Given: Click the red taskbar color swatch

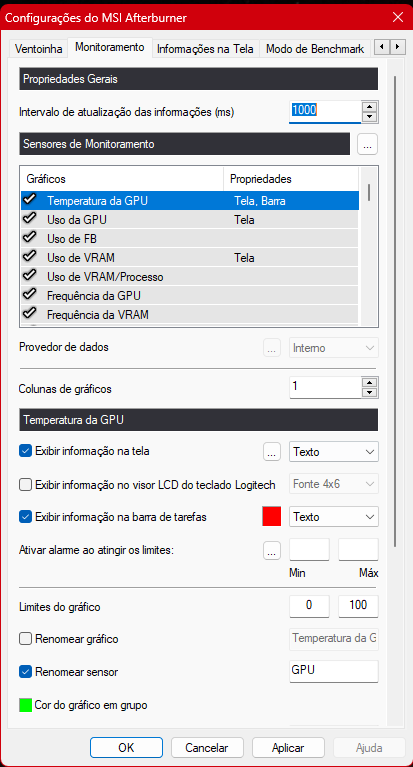Looking at the screenshot, I should click(272, 517).
